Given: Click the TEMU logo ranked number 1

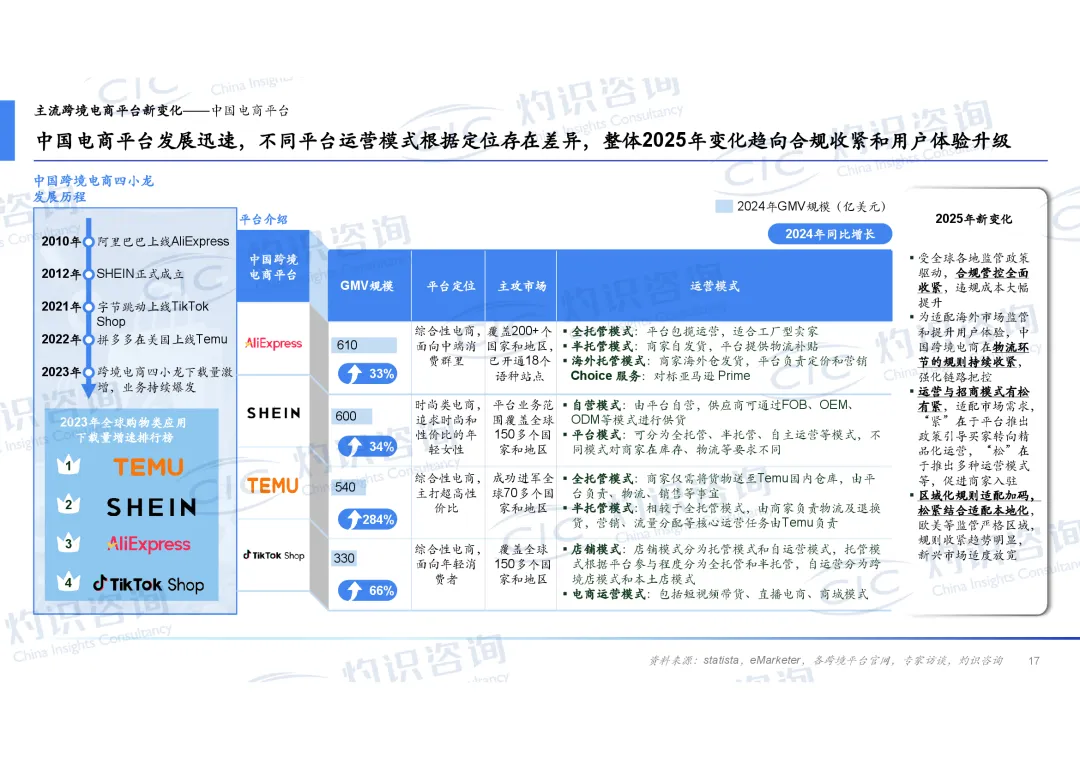Looking at the screenshot, I should (149, 467).
